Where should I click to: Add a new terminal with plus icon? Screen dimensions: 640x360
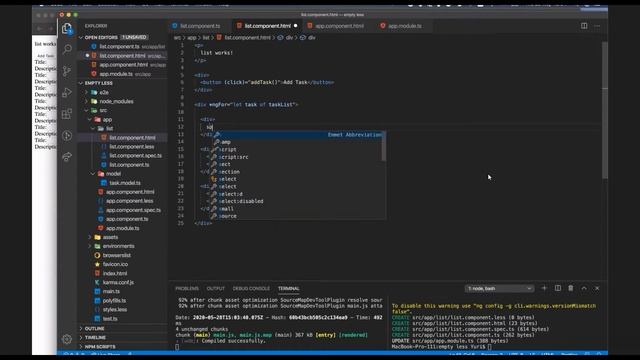pyautogui.click(x=544, y=288)
